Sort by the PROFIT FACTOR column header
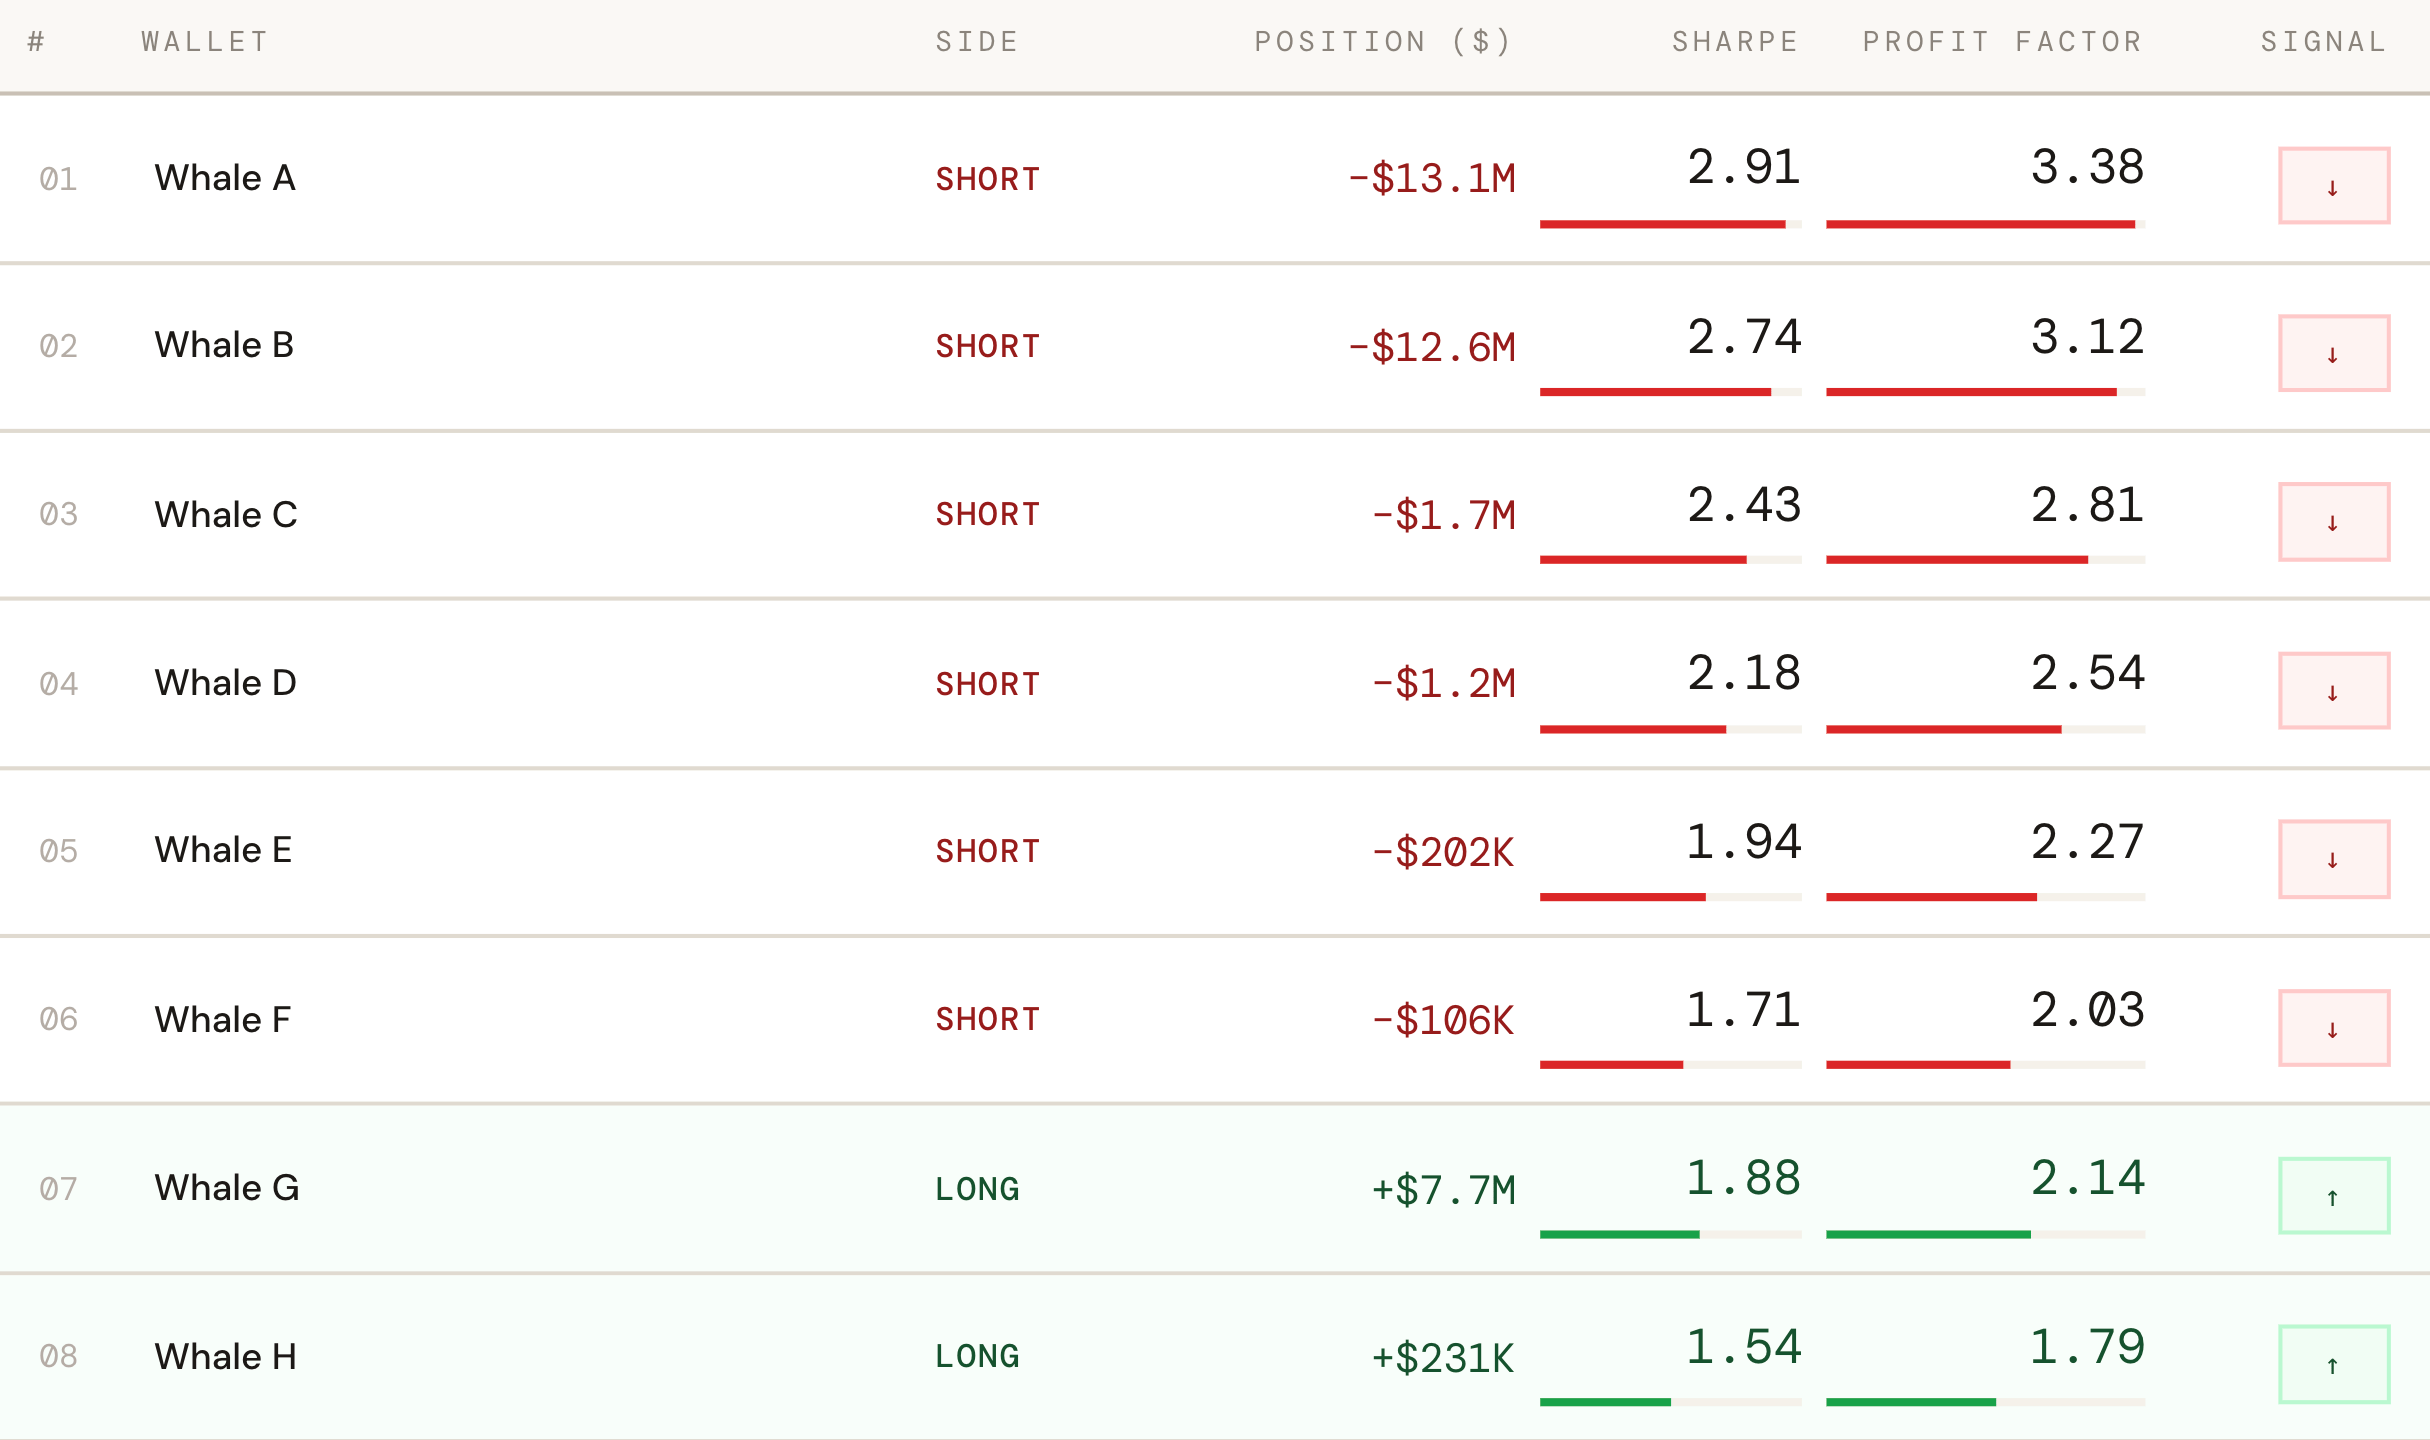The image size is (2430, 1440). 2002,42
